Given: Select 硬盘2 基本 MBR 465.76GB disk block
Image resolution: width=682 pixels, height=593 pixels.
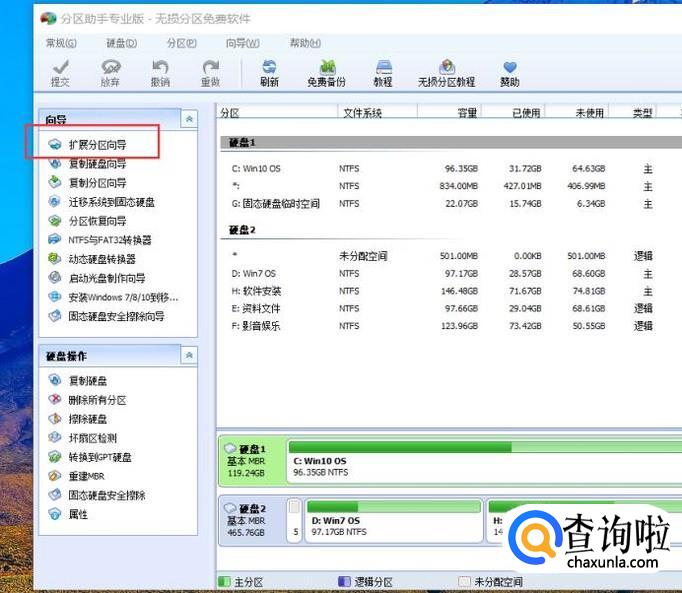Looking at the screenshot, I should 251,520.
